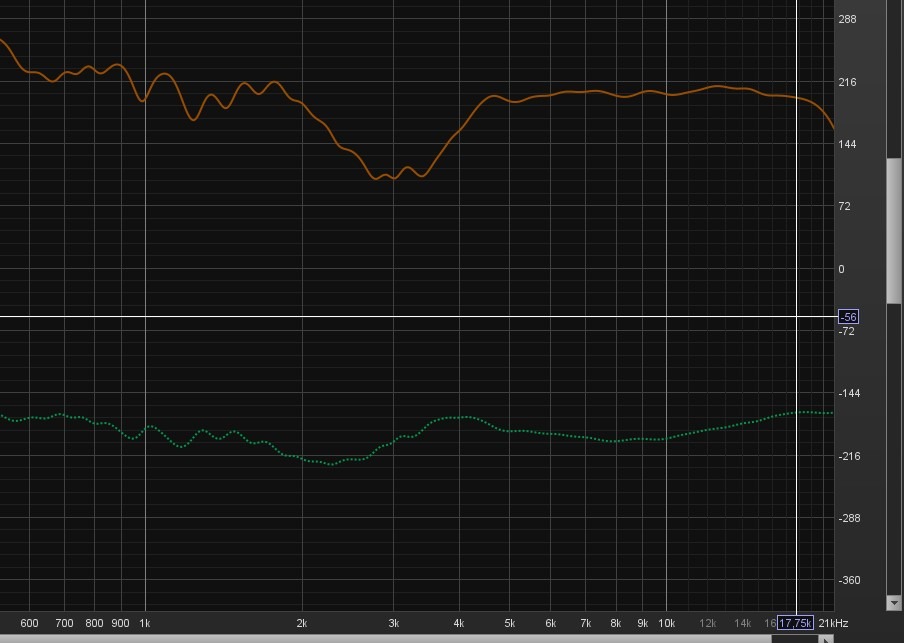Click the 8k frequency axis label
Viewport: 904px width, 643px height.
[x=616, y=623]
